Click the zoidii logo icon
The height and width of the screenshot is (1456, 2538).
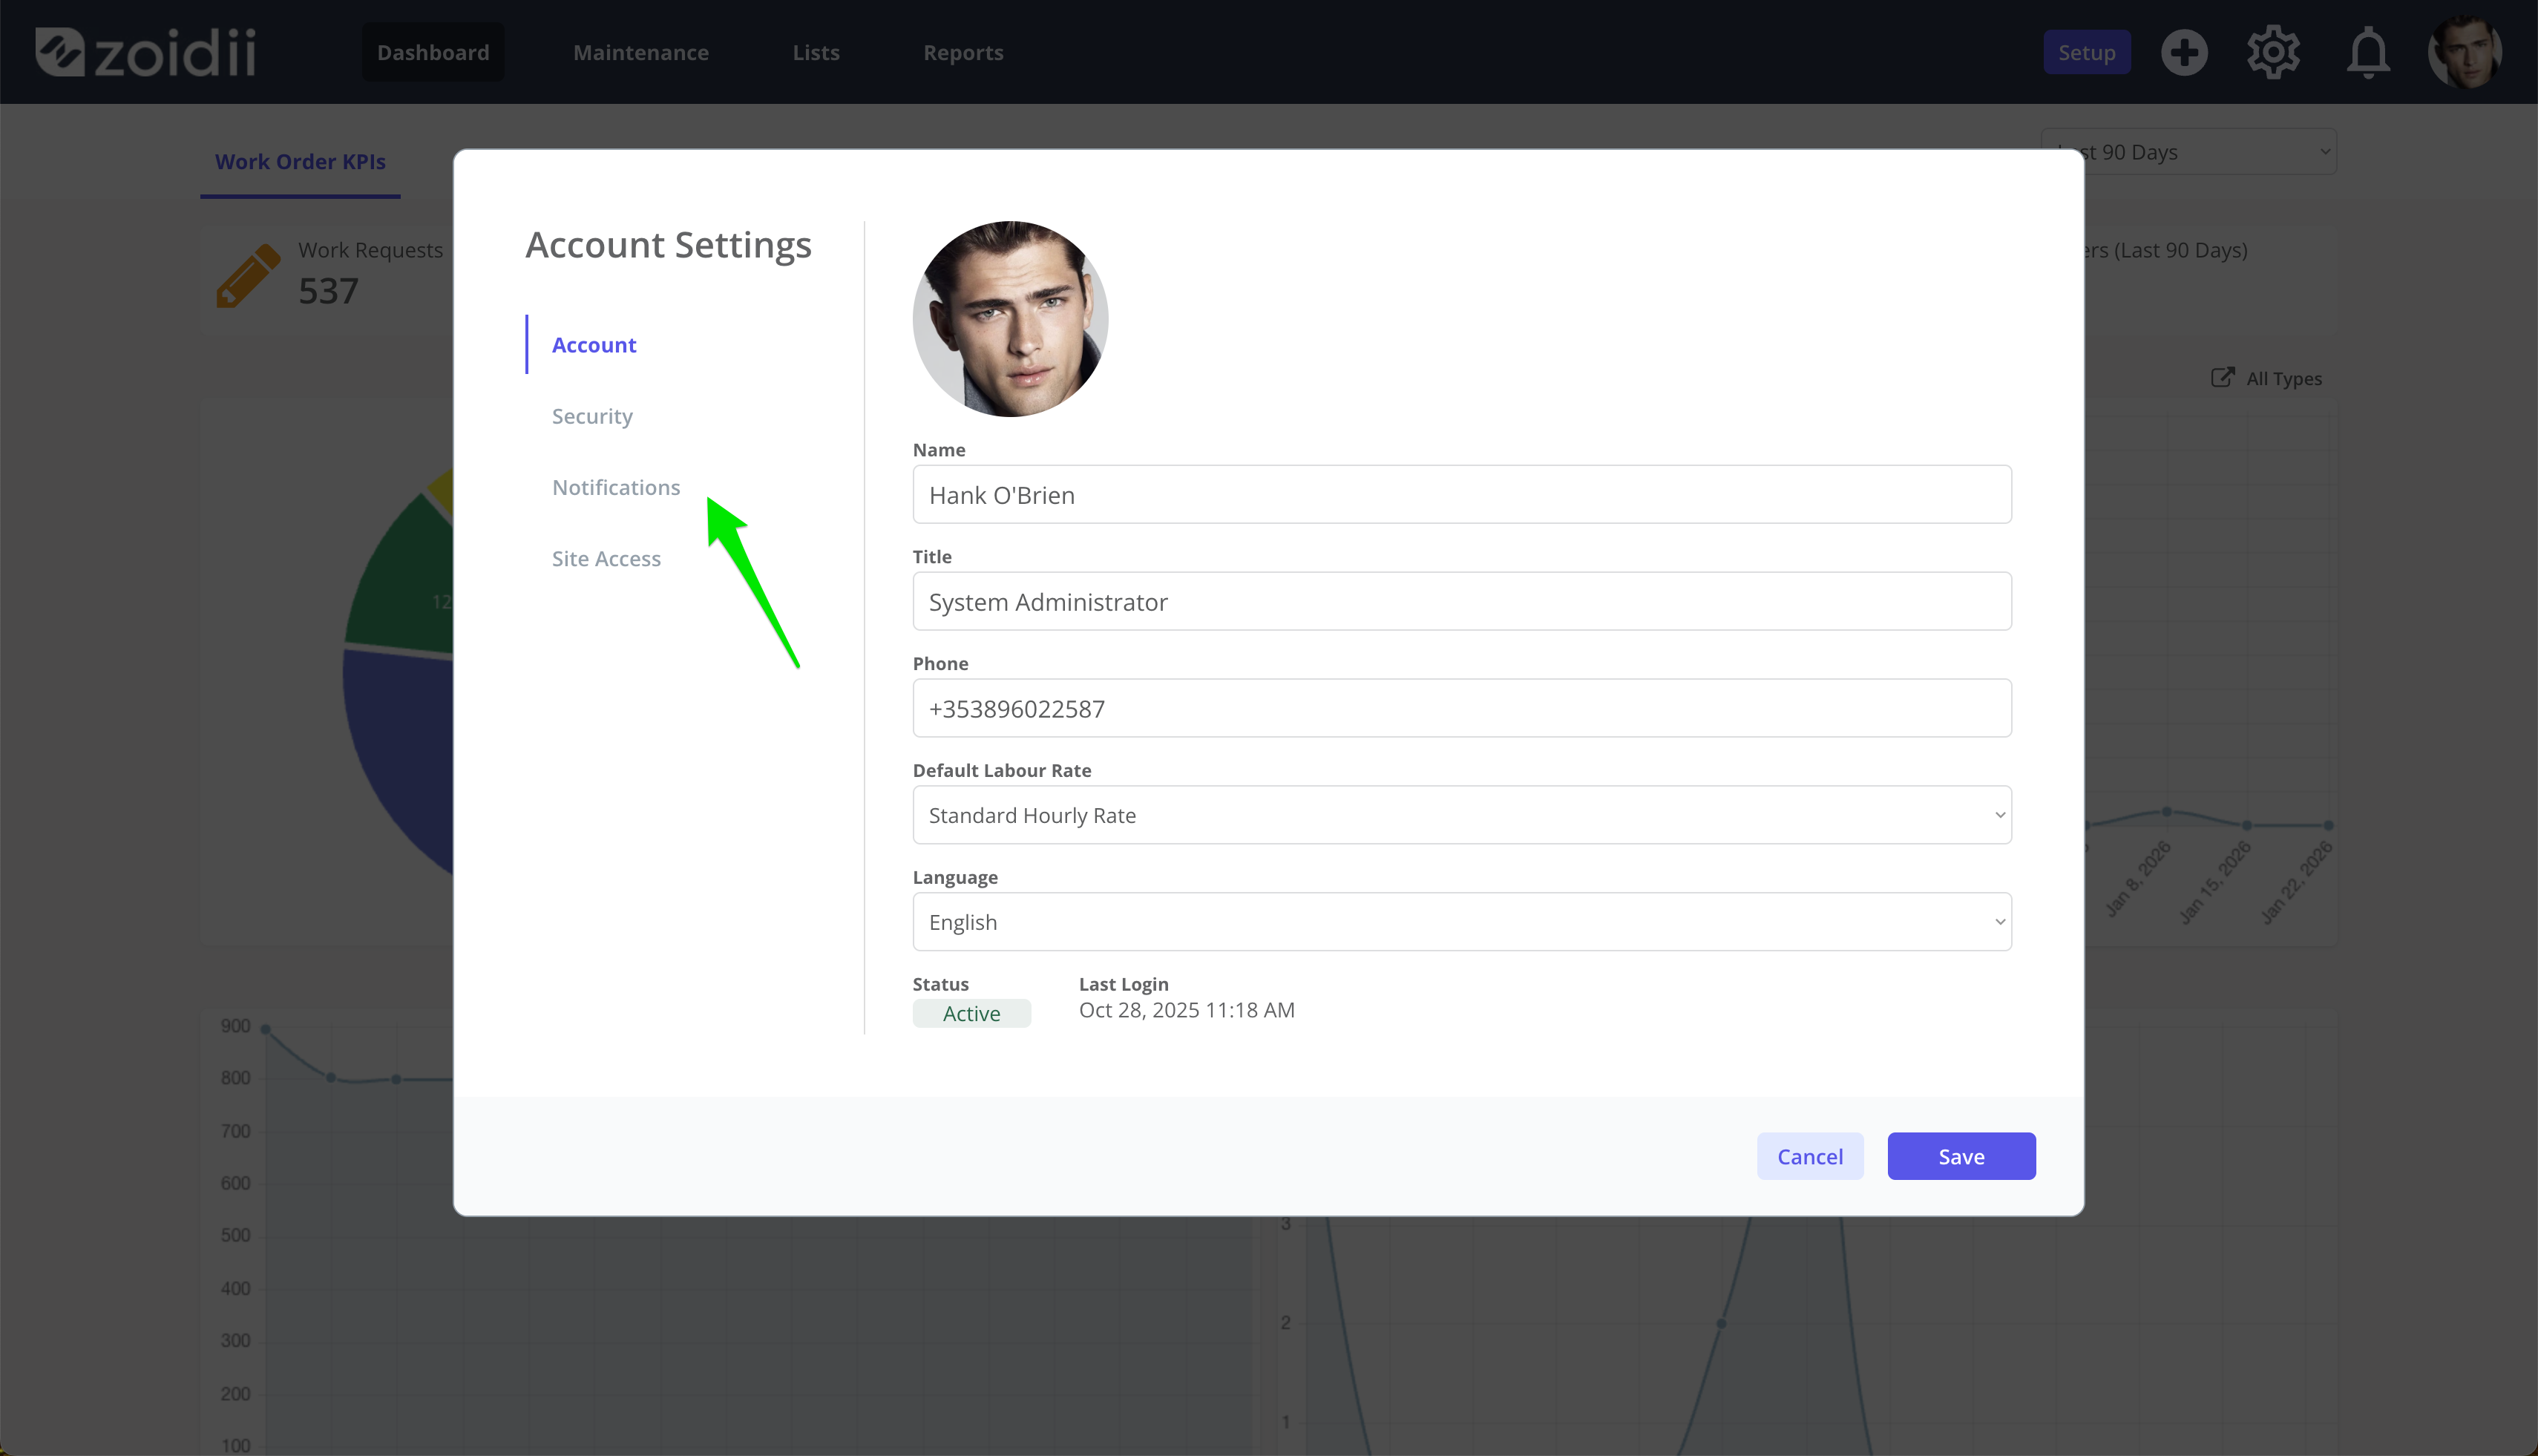(x=59, y=52)
